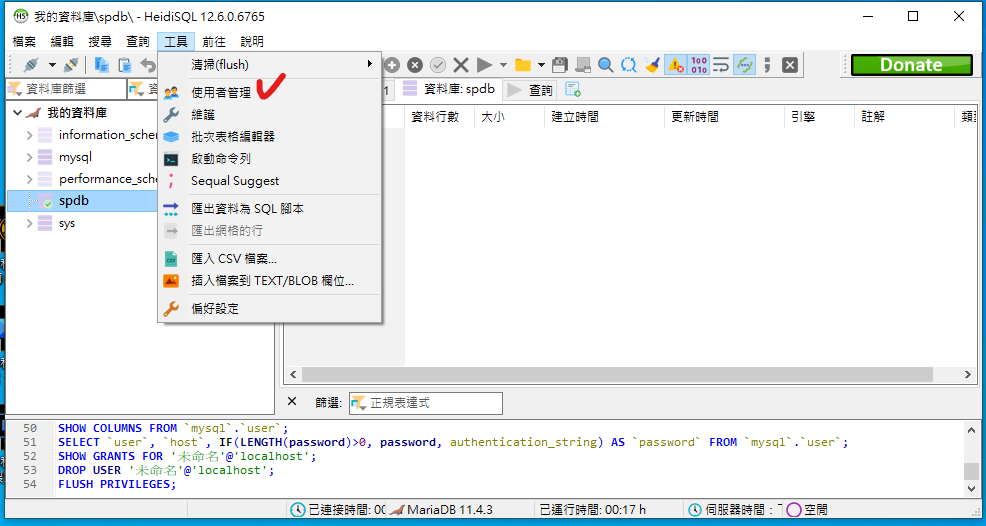Viewport: 986px width, 526px height.
Task: Open a new query tab with the plus icon
Action: click(x=573, y=90)
